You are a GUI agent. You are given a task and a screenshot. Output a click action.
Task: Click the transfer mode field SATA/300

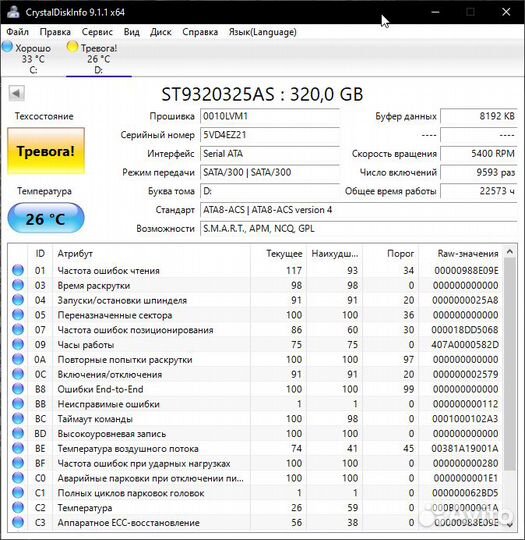click(x=270, y=172)
